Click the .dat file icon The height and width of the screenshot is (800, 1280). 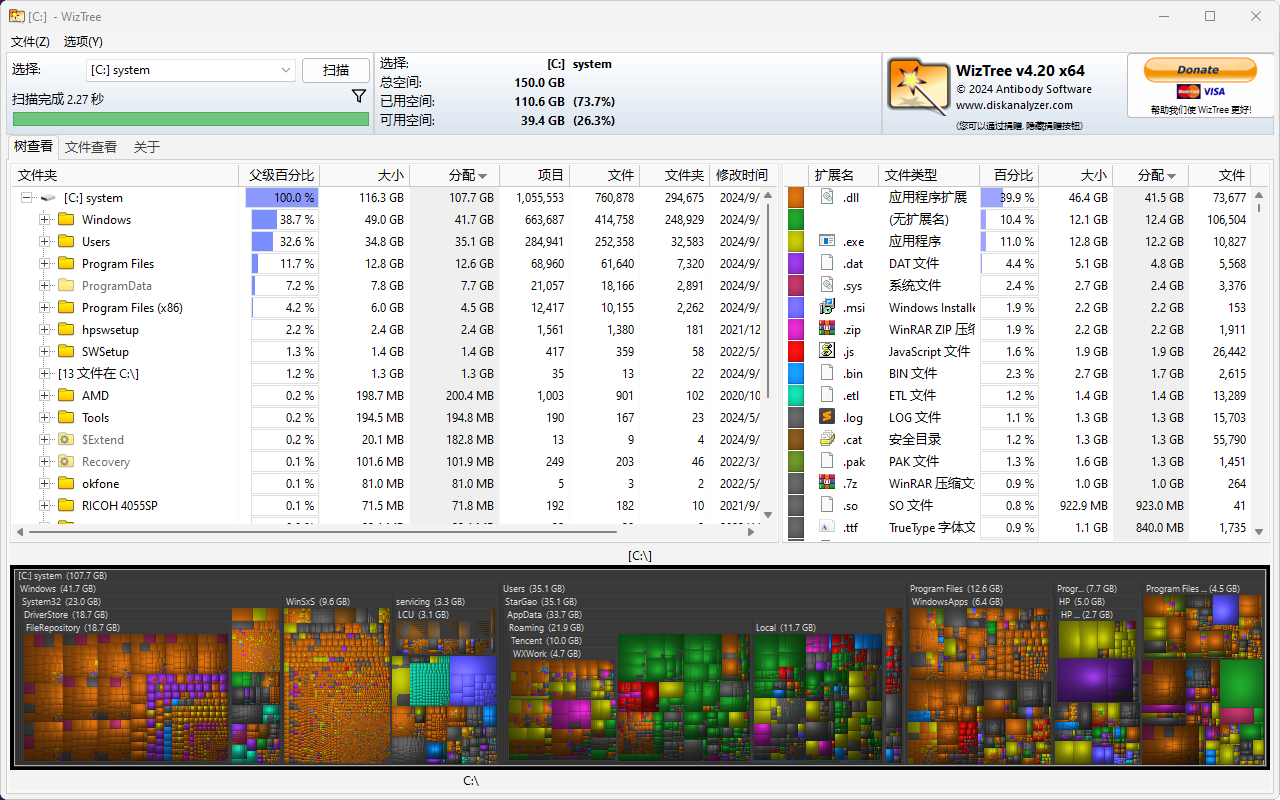click(x=827, y=264)
